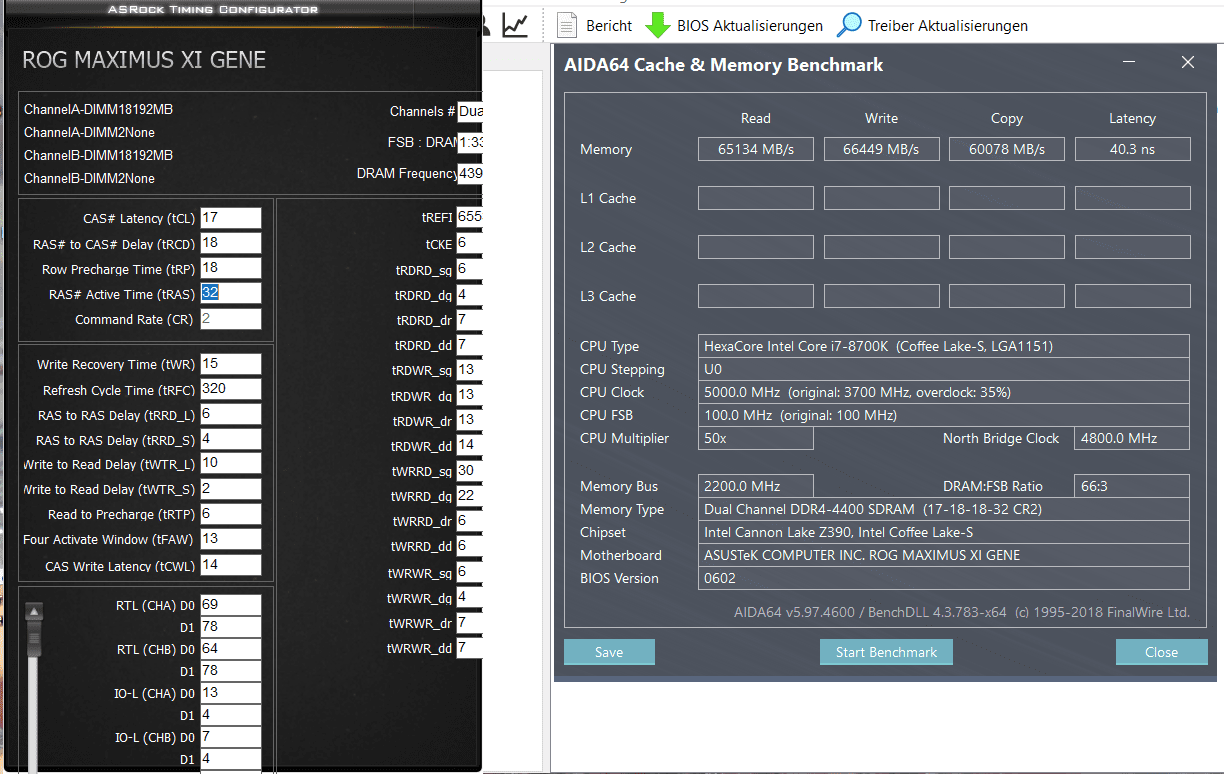Click the ChannelA-DIMM18192MB entry
Image resolution: width=1224 pixels, height=774 pixels.
(x=98, y=109)
